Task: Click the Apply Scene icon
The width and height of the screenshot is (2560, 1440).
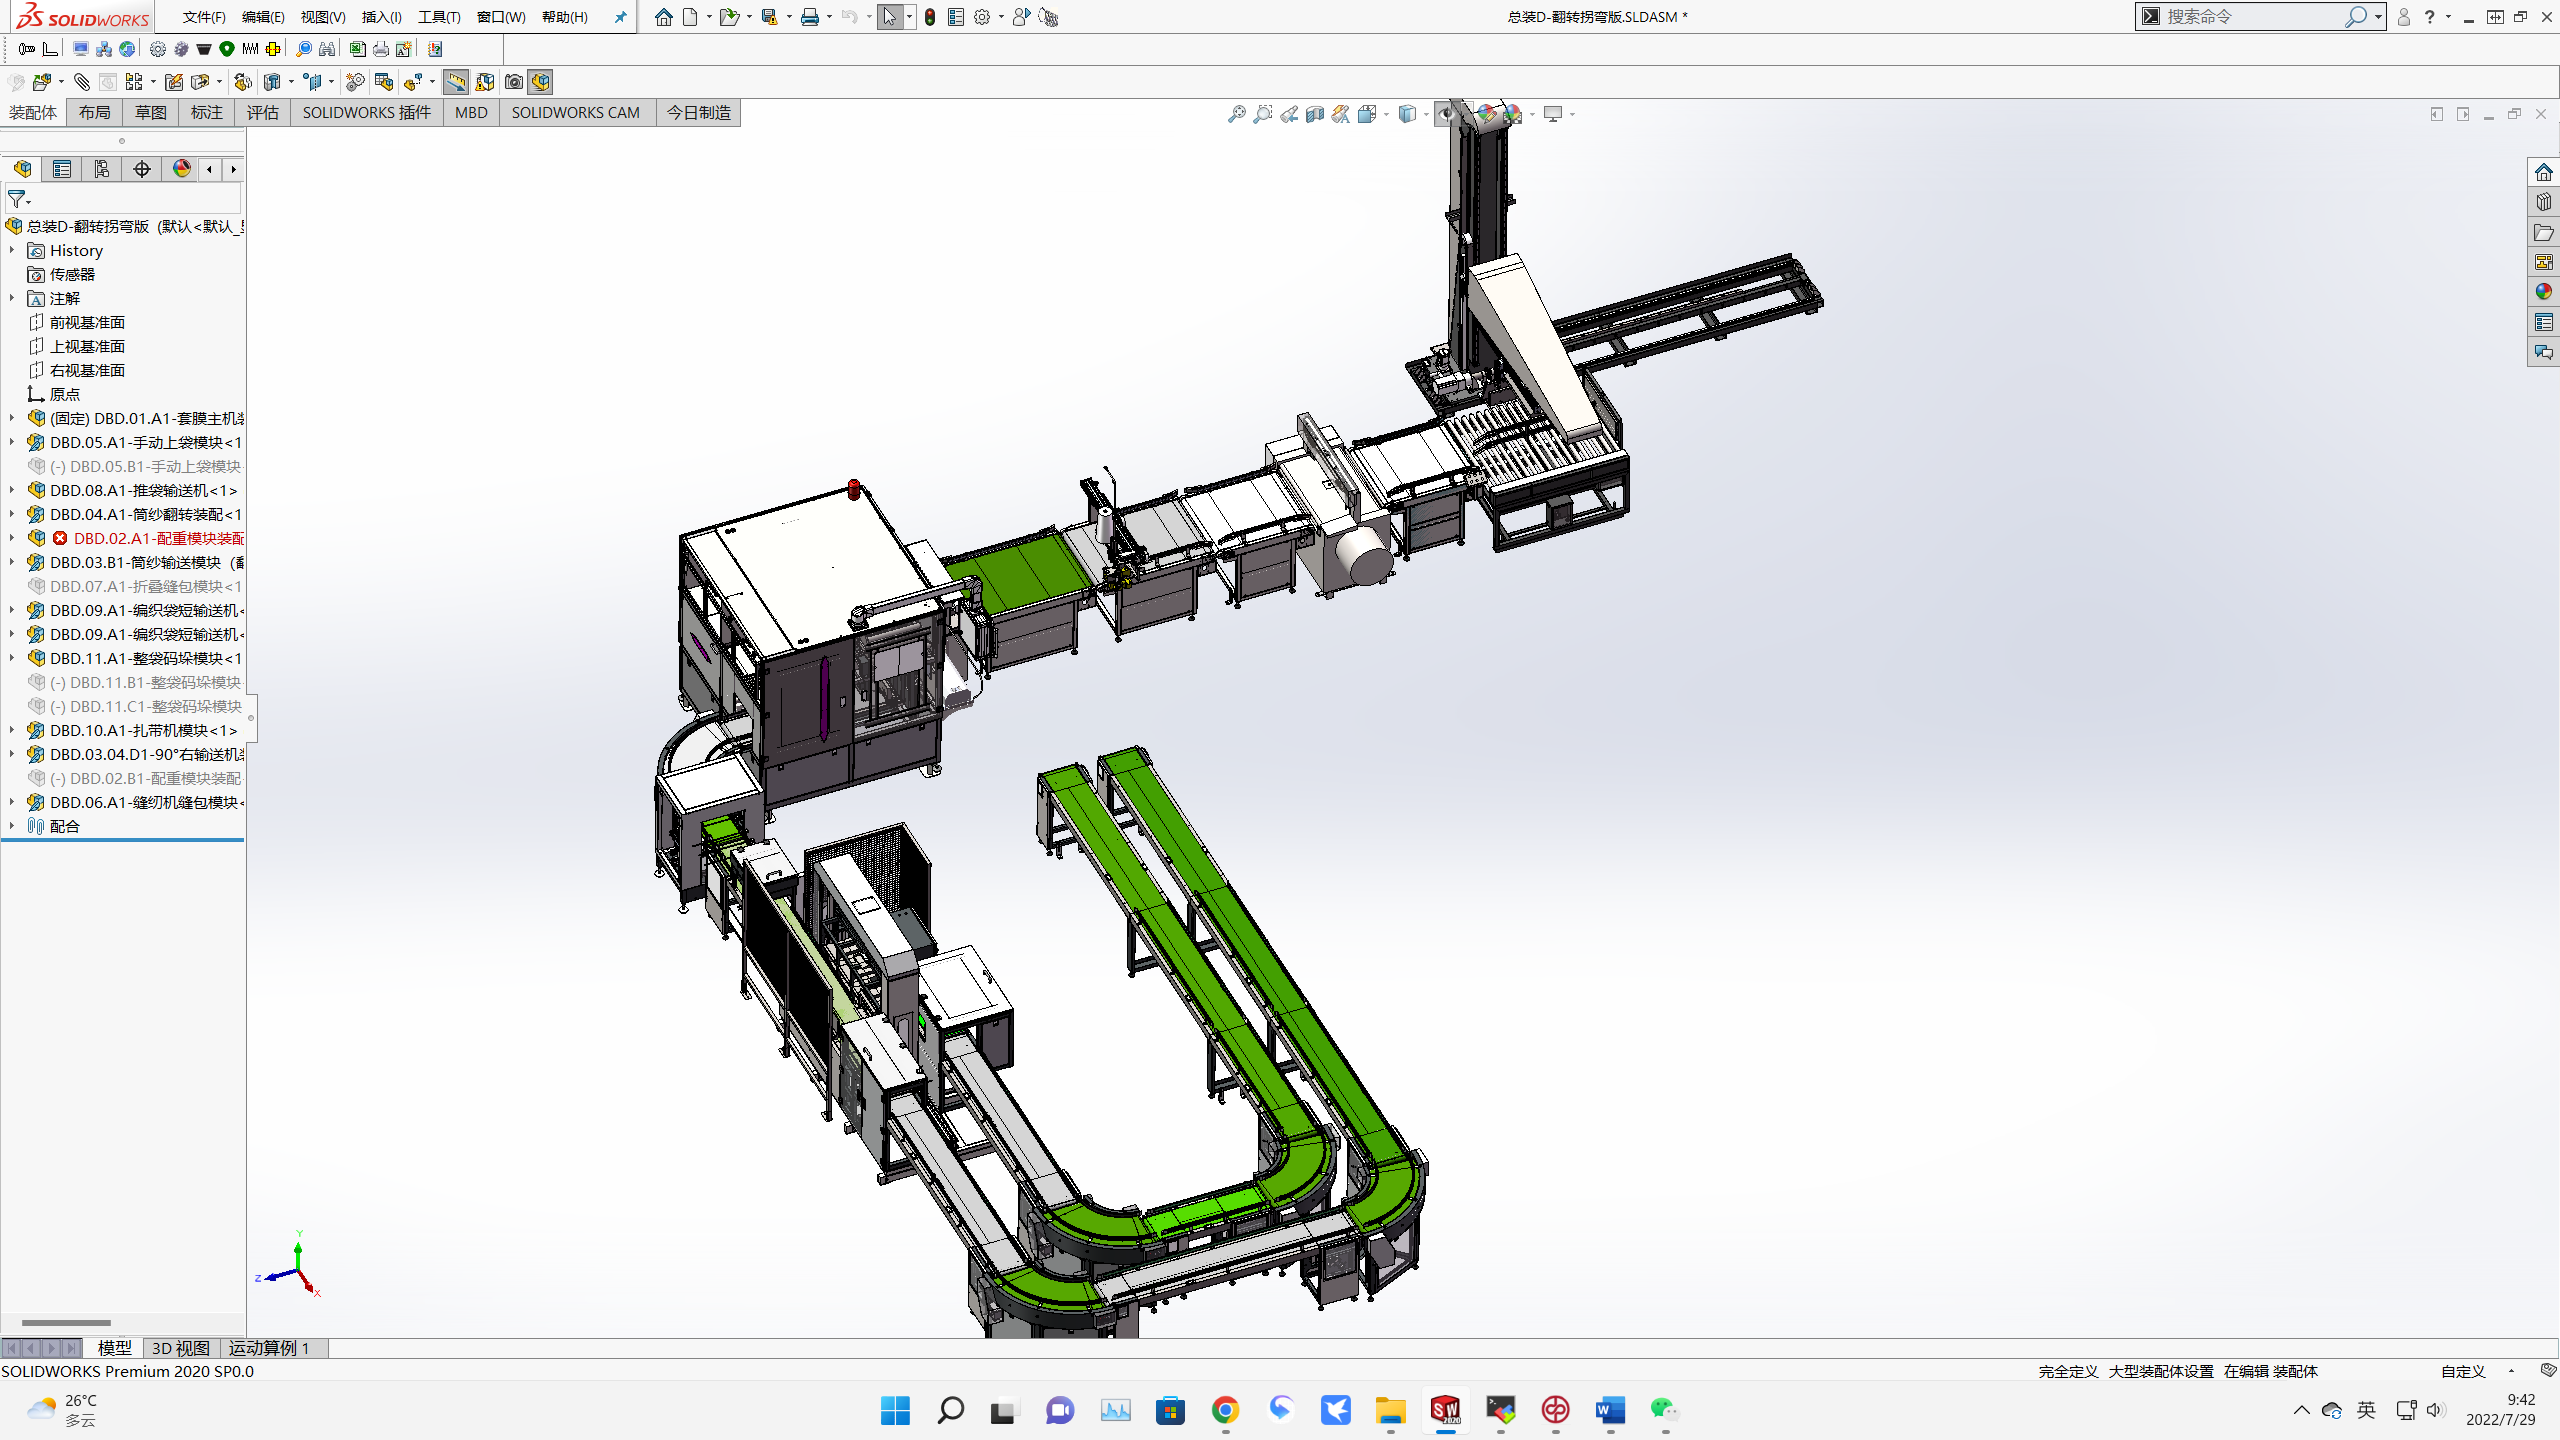Action: click(x=1513, y=114)
